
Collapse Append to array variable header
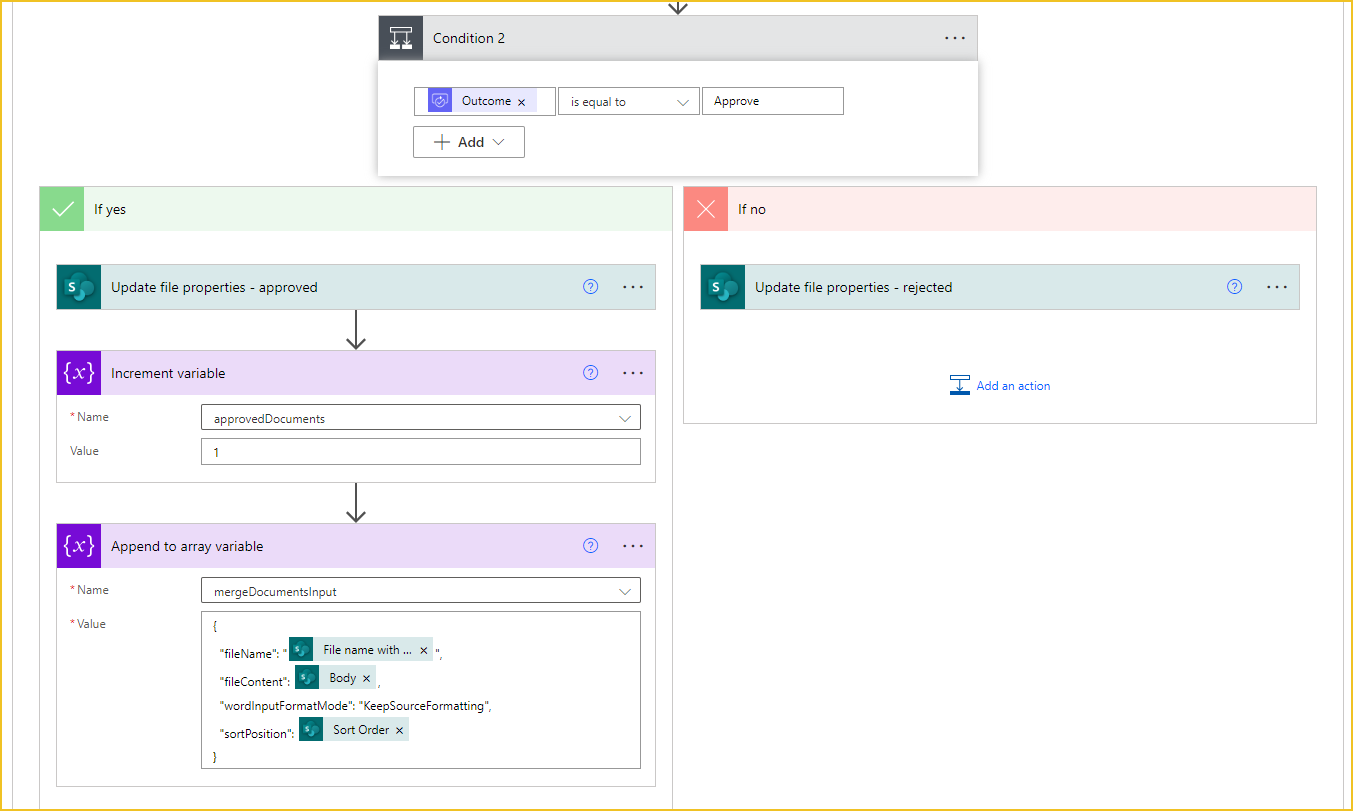(356, 546)
